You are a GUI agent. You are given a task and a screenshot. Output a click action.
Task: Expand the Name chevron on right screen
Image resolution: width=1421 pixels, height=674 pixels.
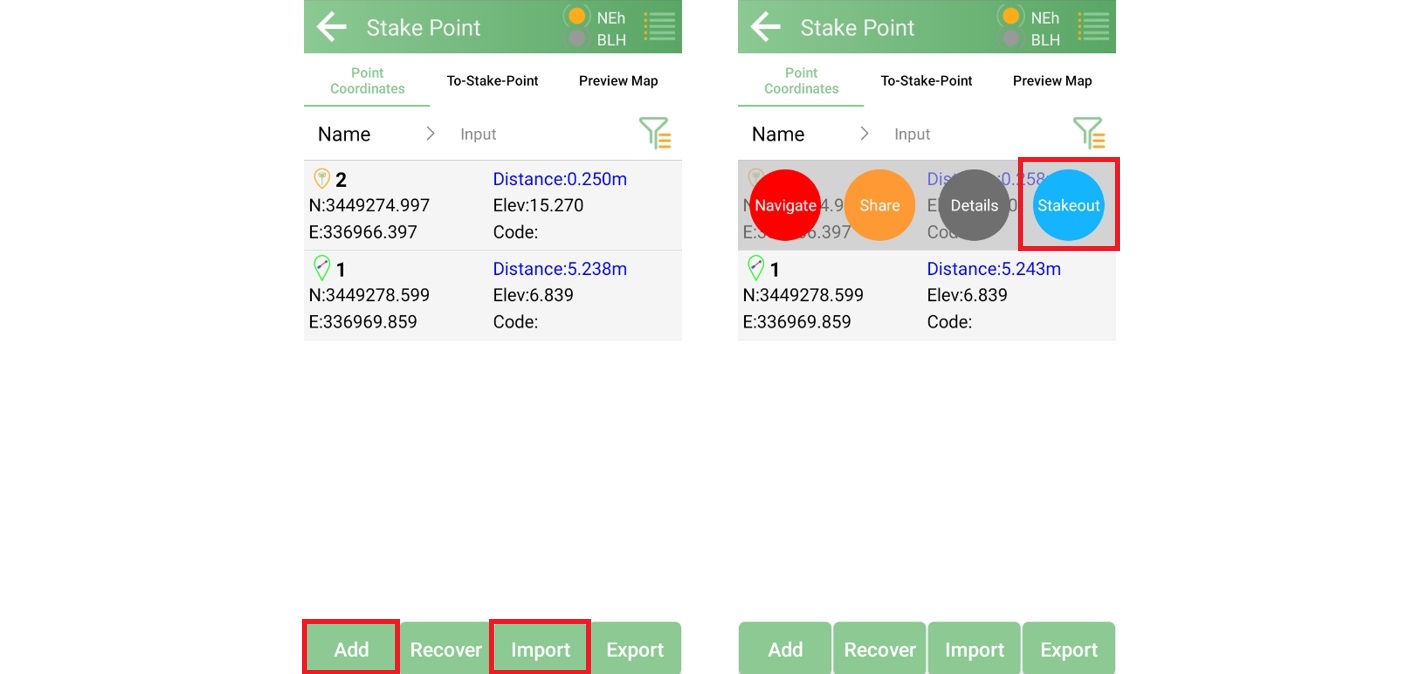tap(864, 134)
